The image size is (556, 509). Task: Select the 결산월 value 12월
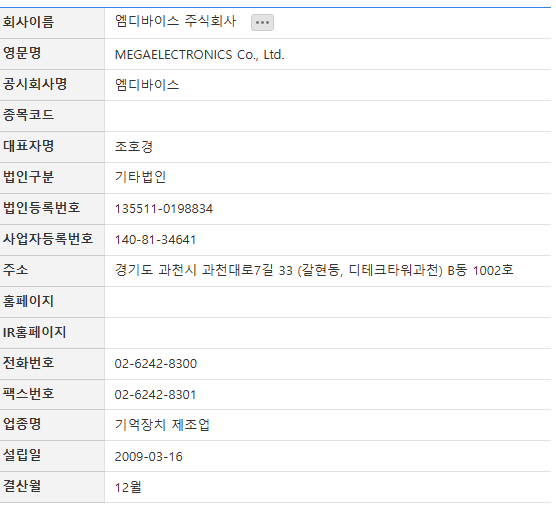128,487
